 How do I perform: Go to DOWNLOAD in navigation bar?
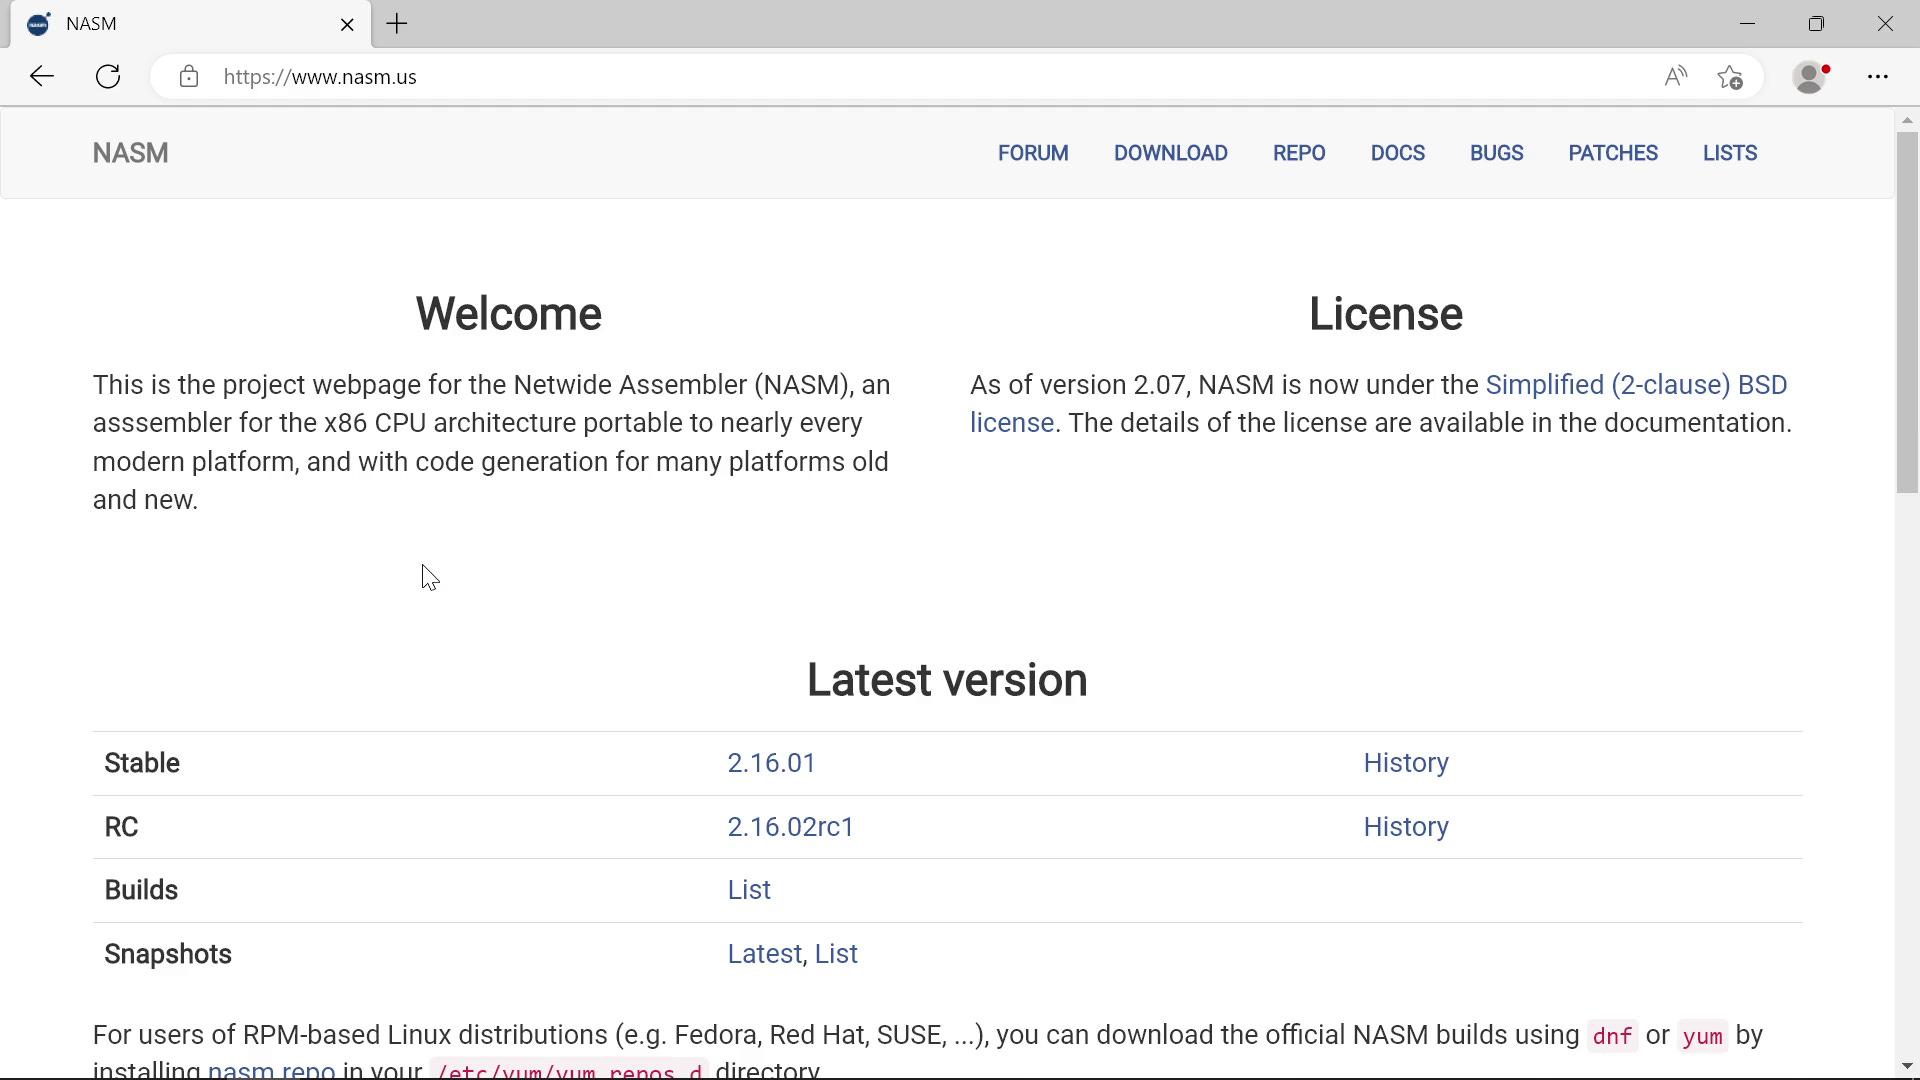[x=1170, y=153]
